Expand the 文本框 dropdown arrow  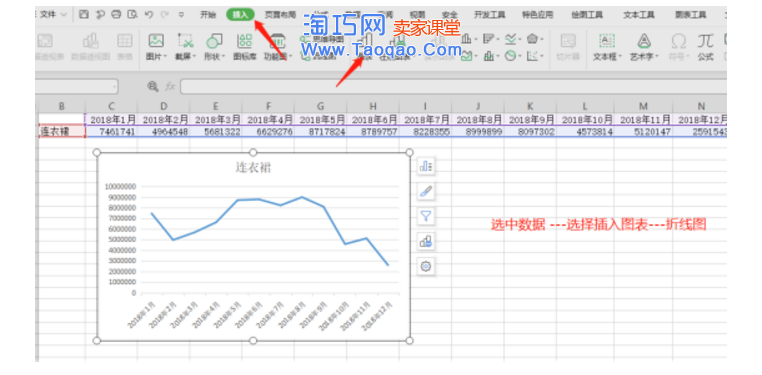pyautogui.click(x=621, y=57)
